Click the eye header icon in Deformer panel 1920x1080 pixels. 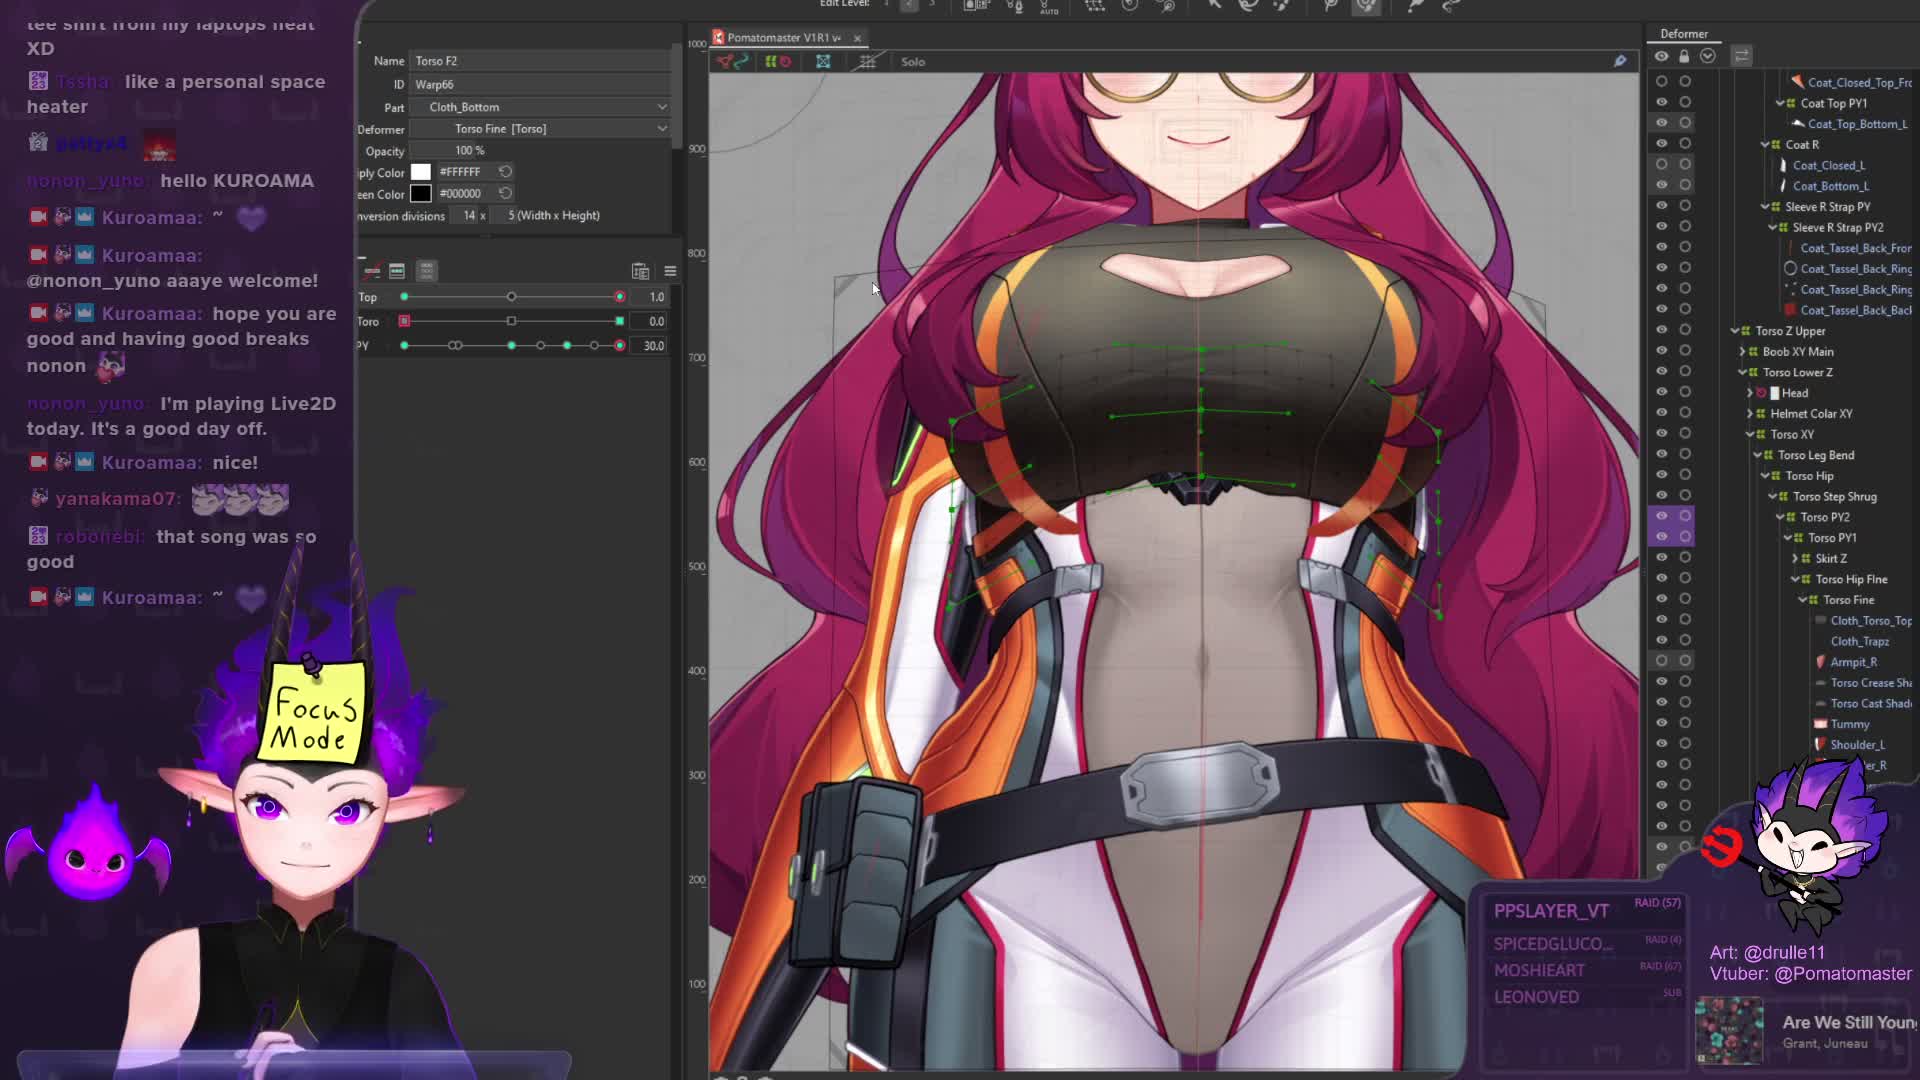(1662, 57)
